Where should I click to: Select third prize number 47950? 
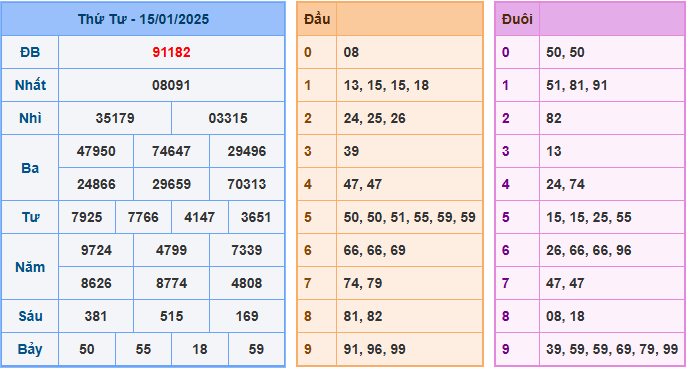[x=96, y=151]
